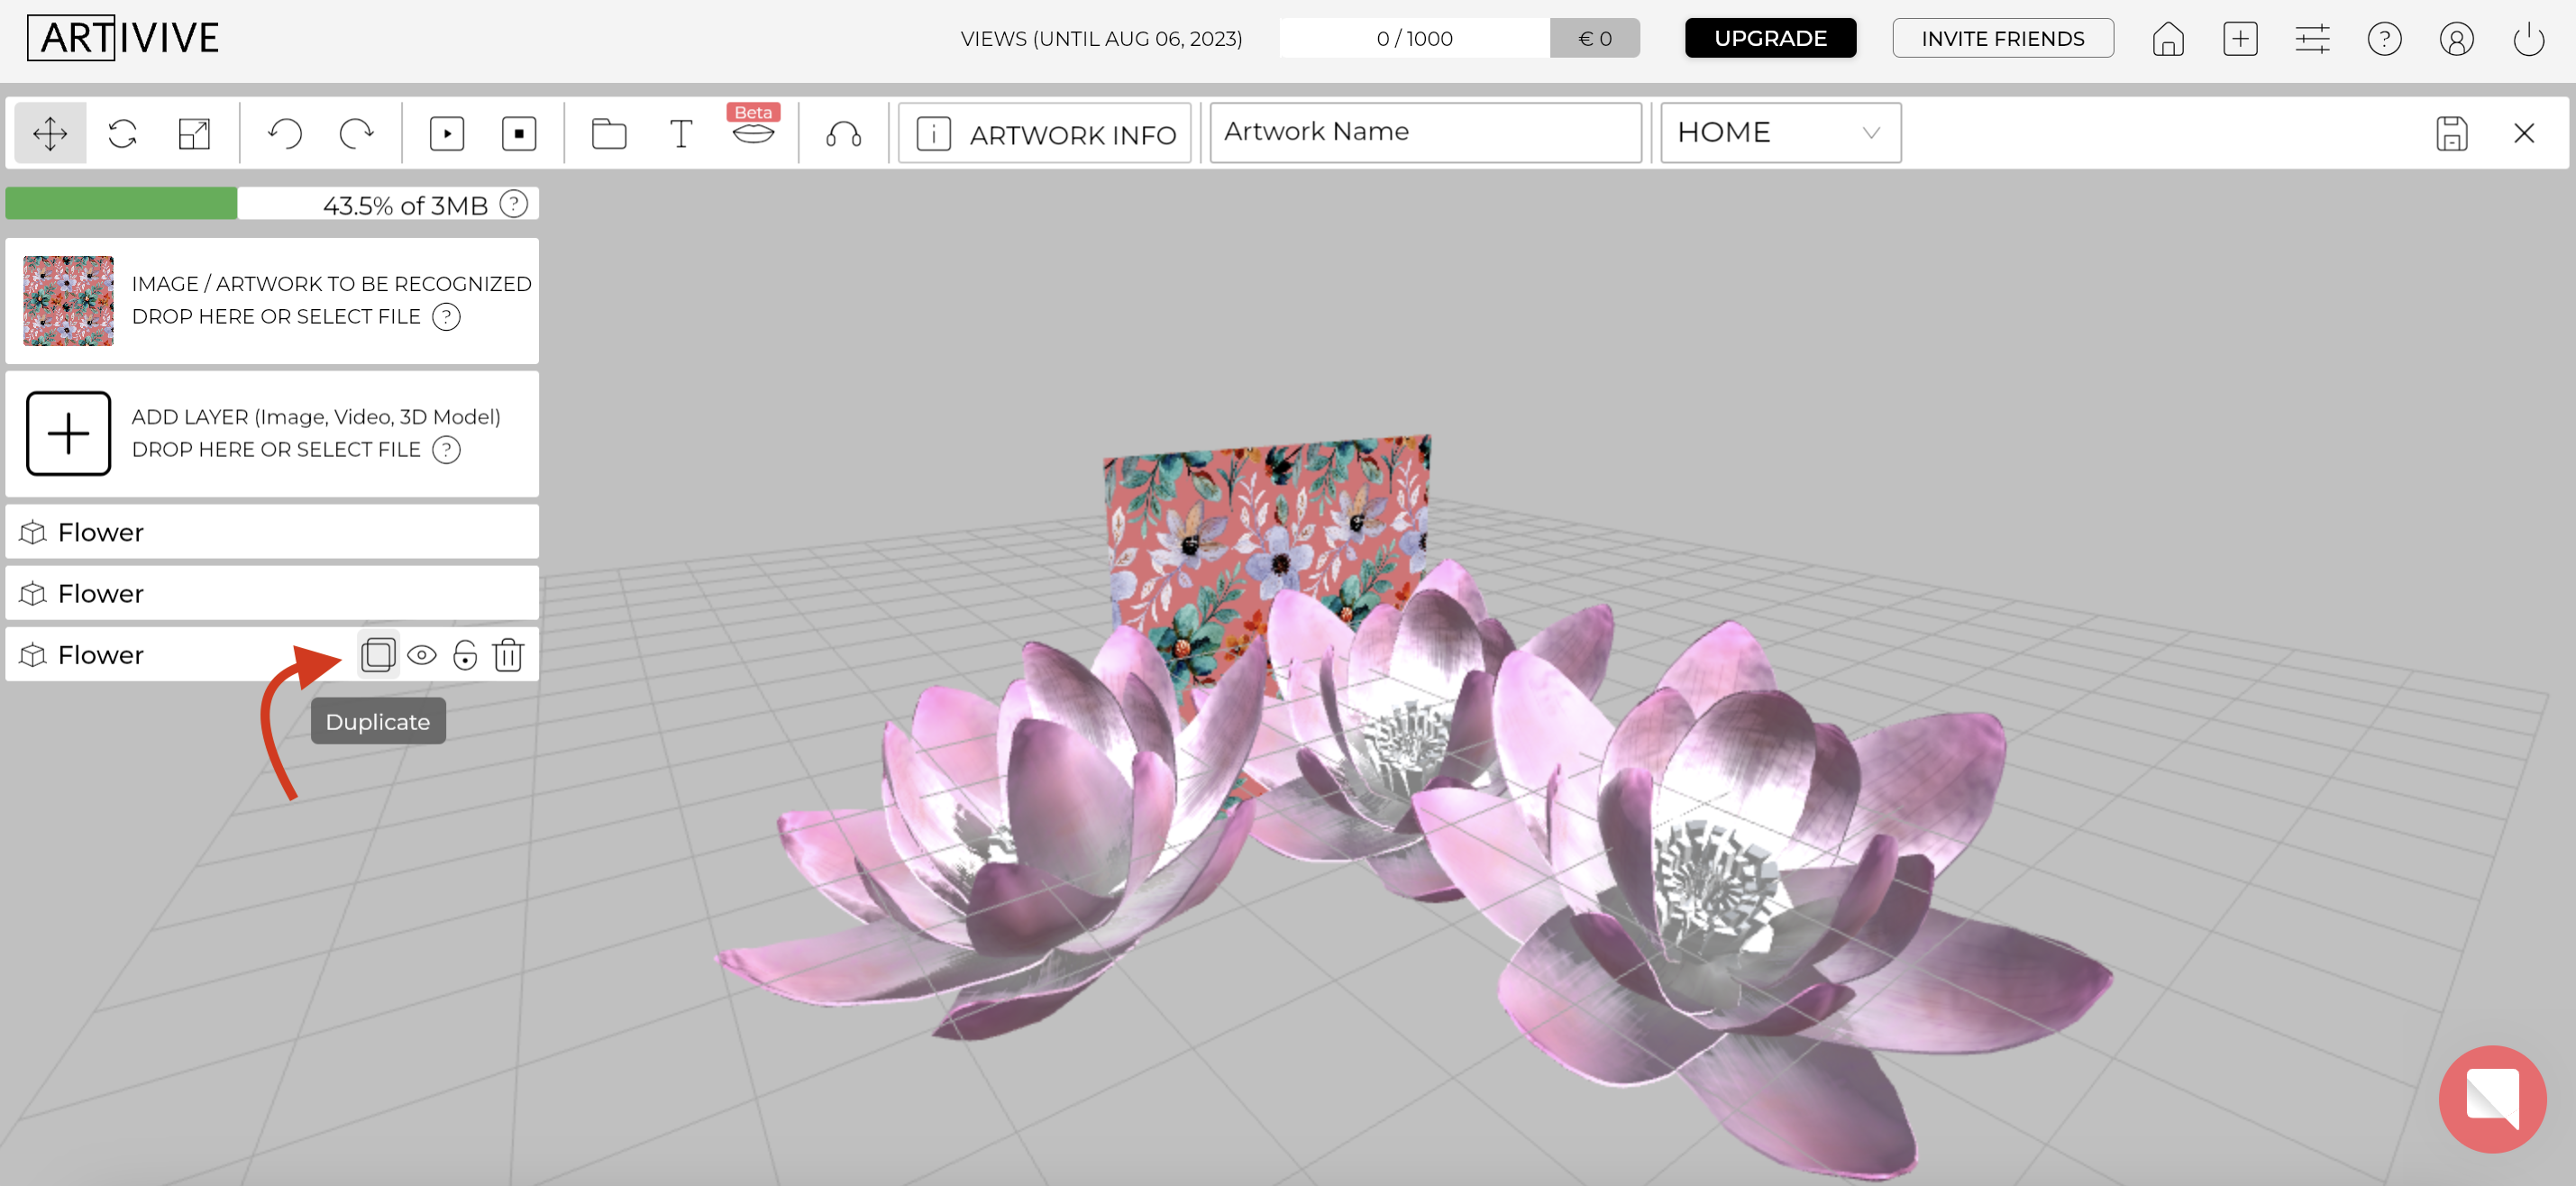The width and height of the screenshot is (2576, 1186).
Task: Select the first Flower layer
Action: click(x=272, y=532)
